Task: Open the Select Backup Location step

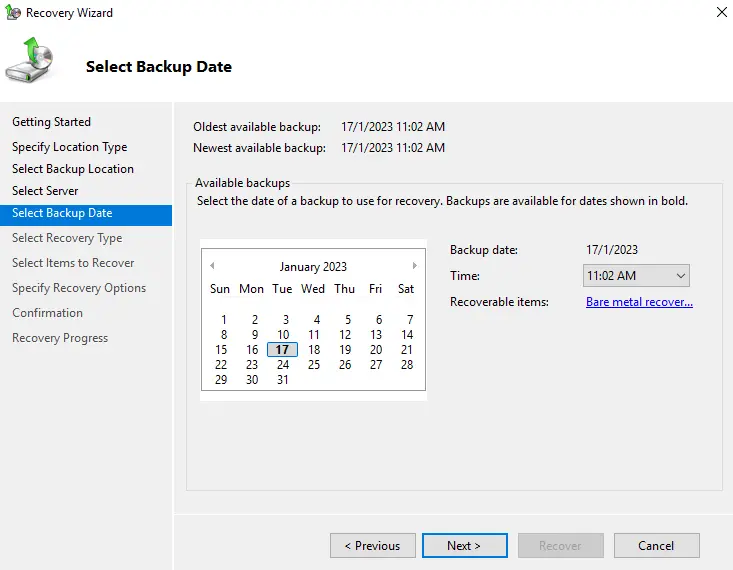Action: 72,169
